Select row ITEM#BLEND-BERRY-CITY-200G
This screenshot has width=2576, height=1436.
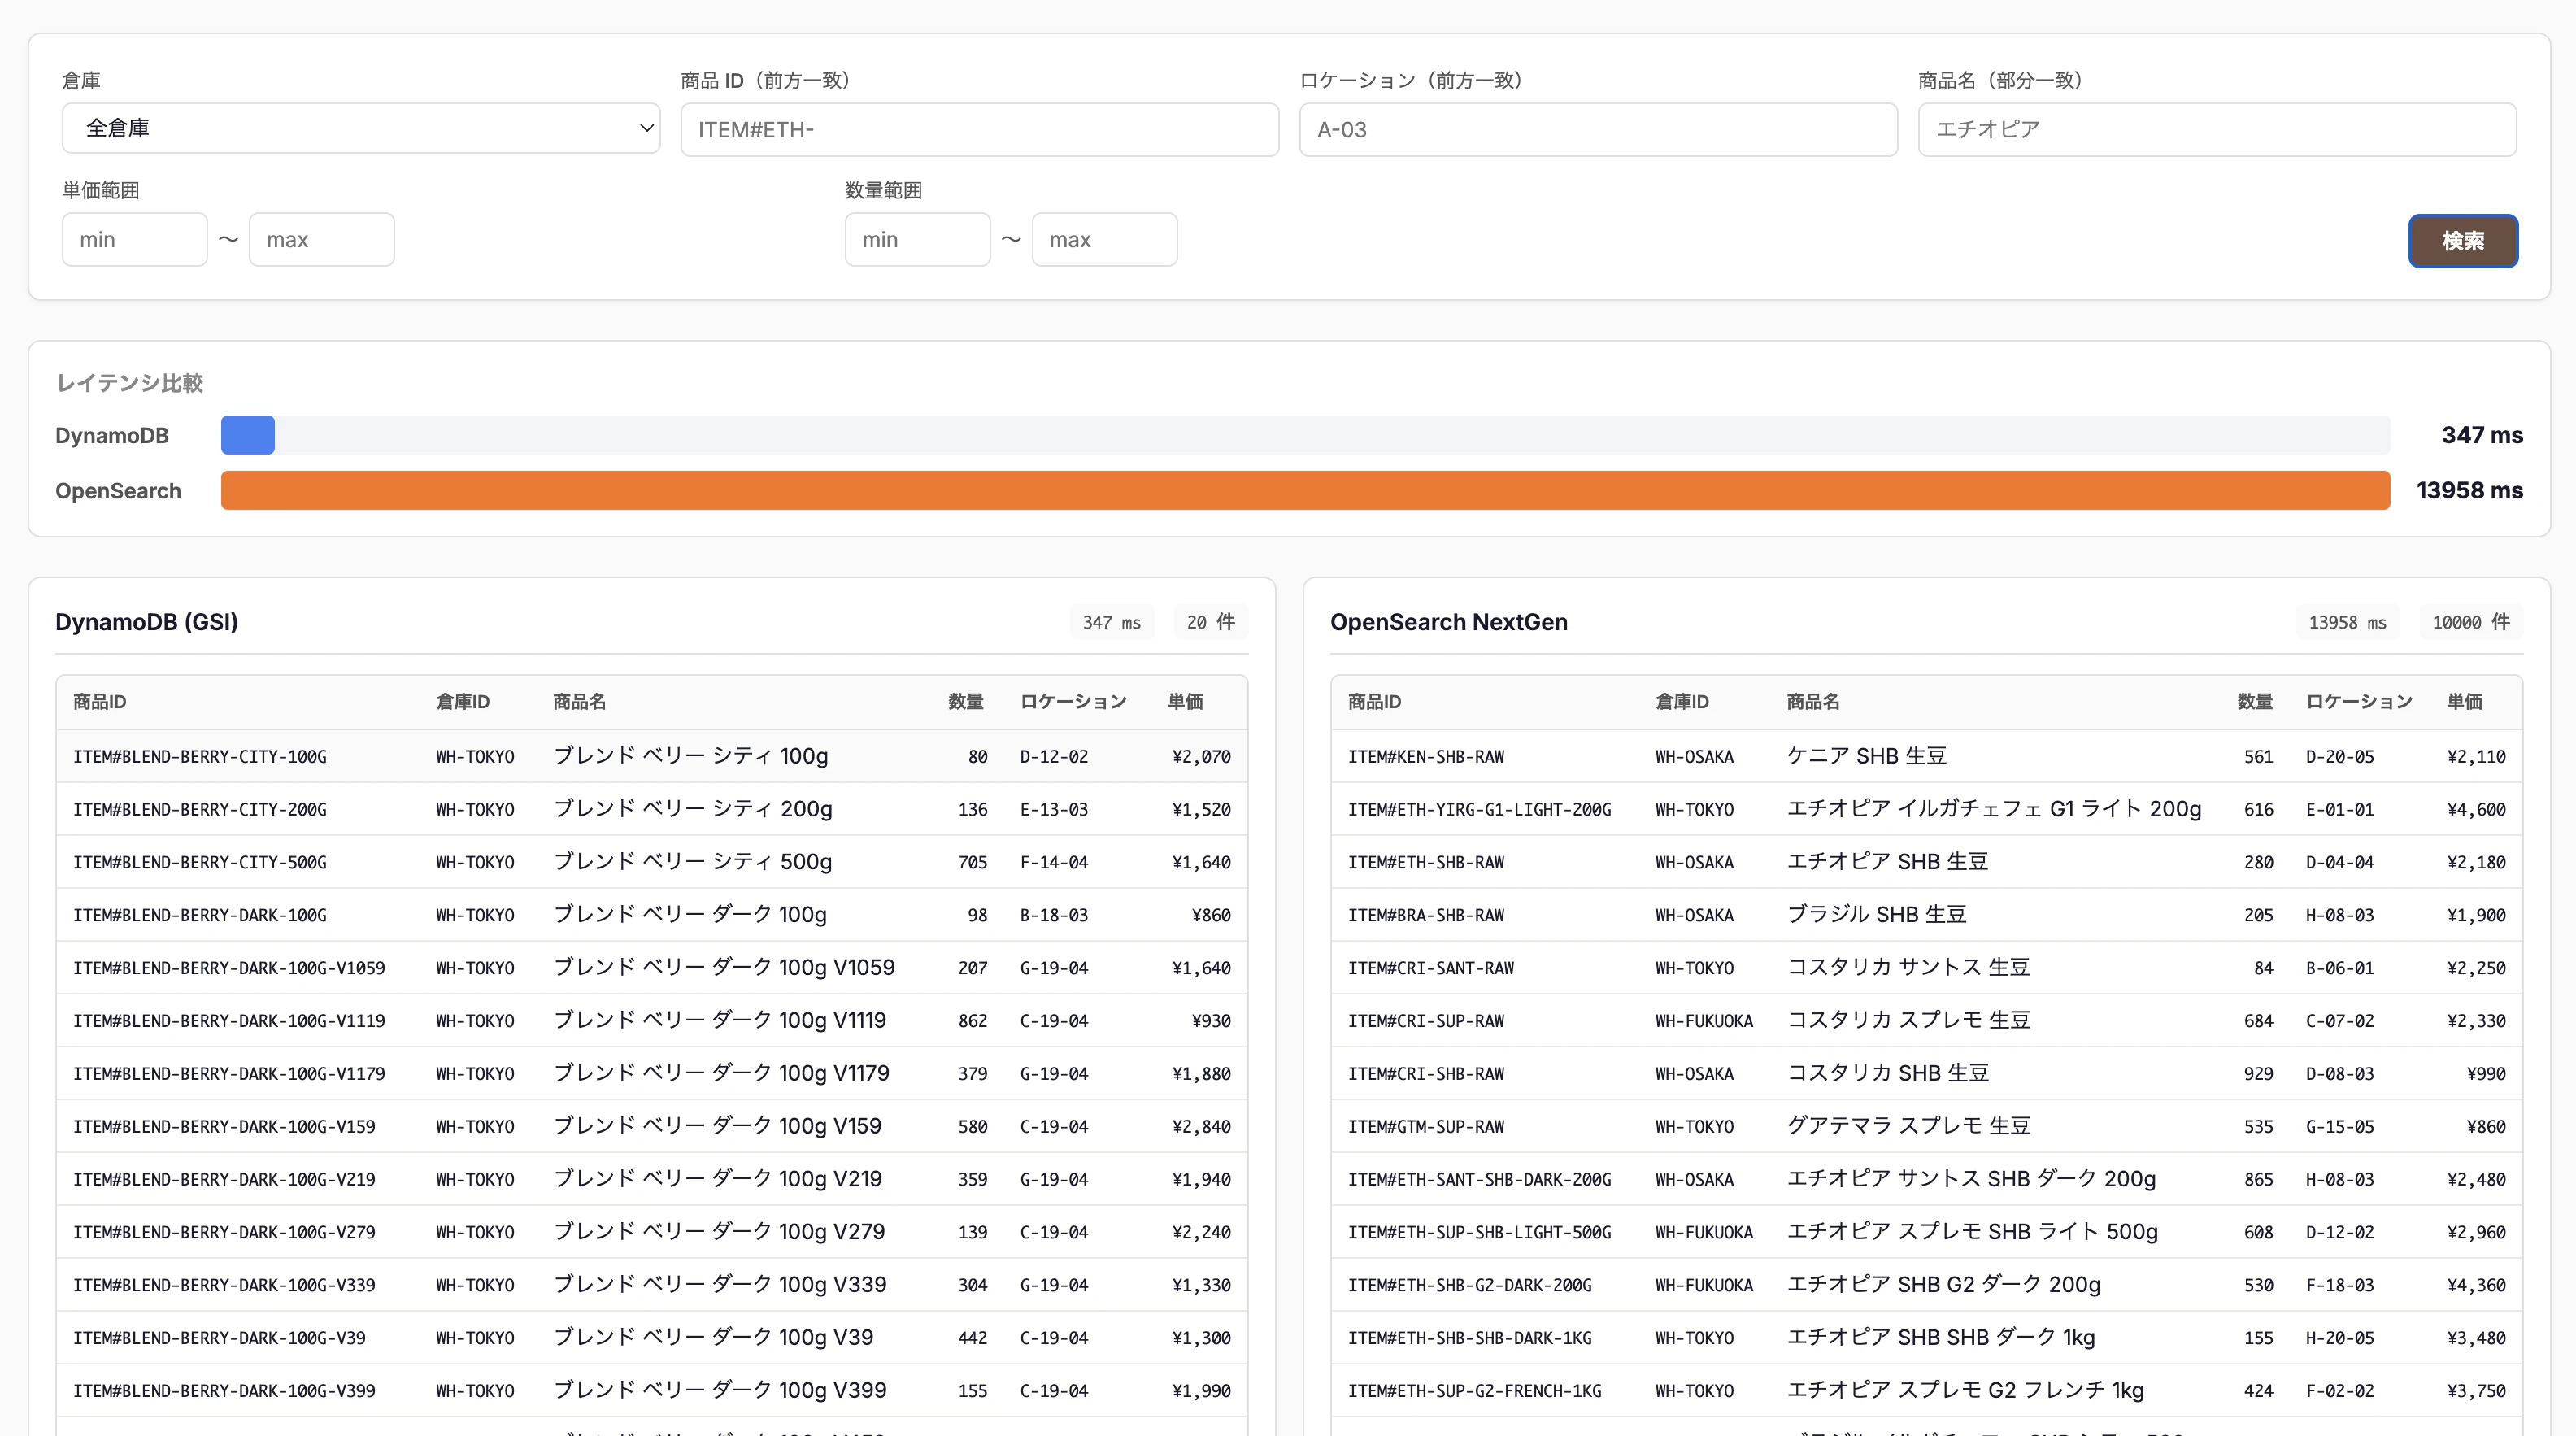pyautogui.click(x=651, y=809)
